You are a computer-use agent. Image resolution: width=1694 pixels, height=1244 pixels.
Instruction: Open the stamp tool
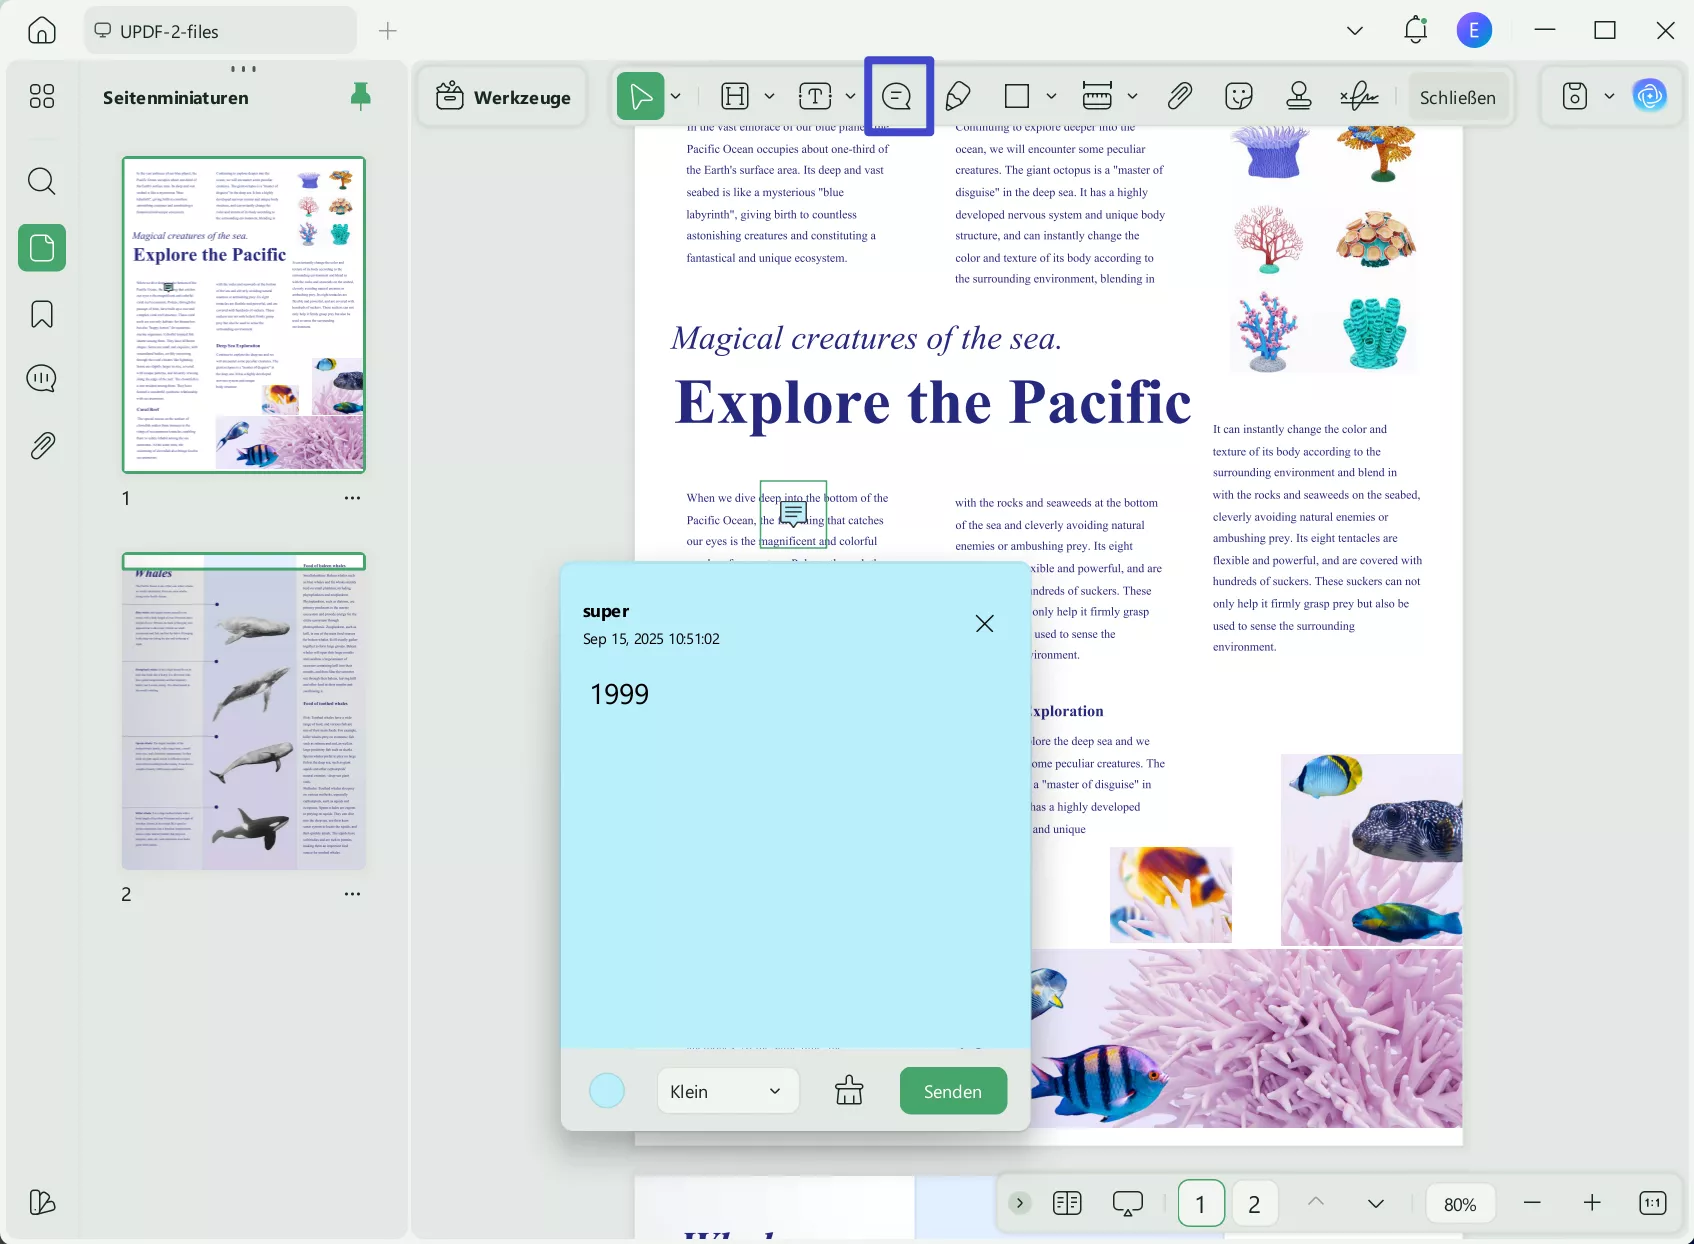pos(1298,96)
